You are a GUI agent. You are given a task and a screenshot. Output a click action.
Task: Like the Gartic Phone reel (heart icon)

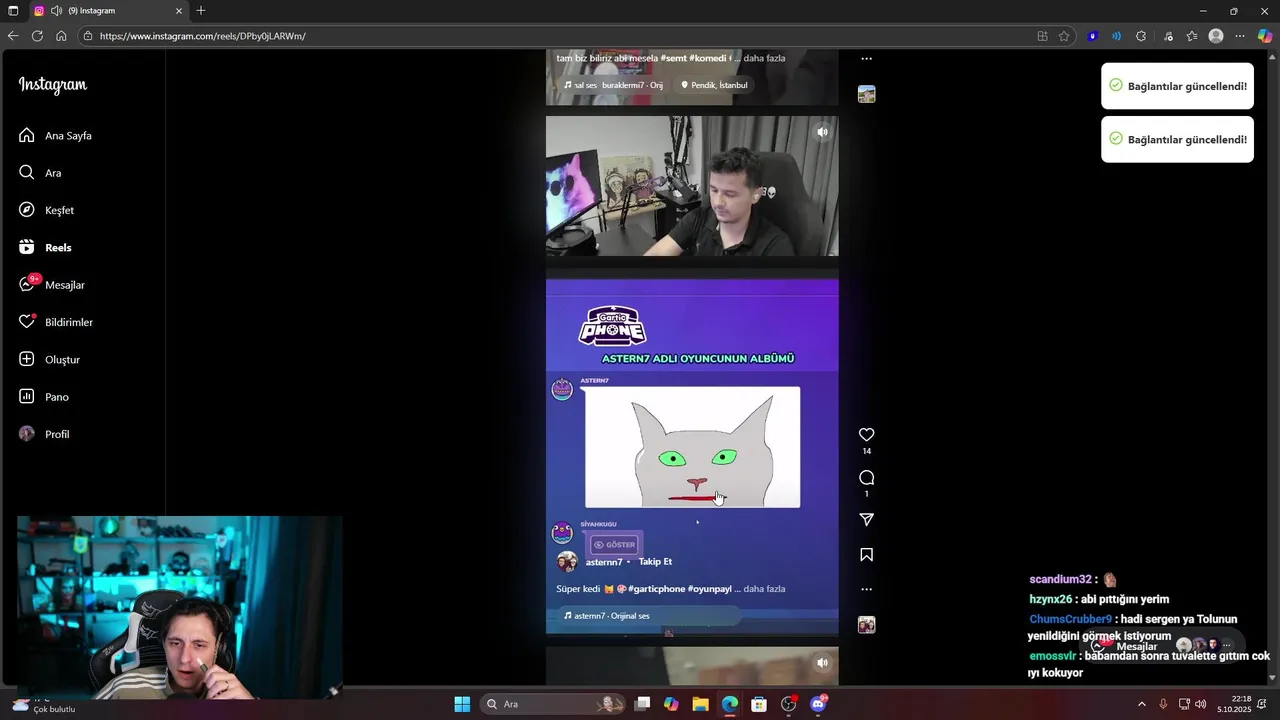(867, 435)
